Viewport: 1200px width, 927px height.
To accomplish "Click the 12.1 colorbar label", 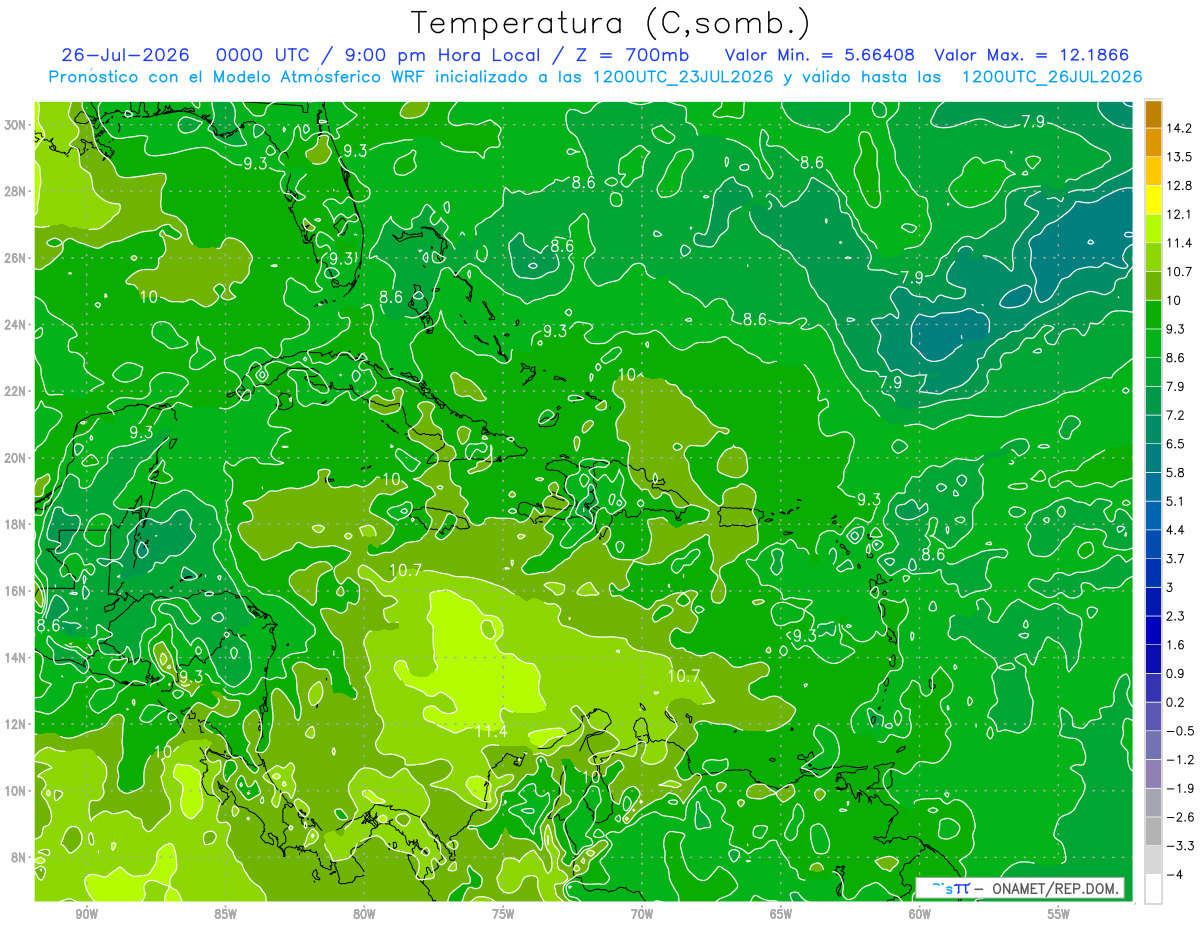I will [1179, 214].
